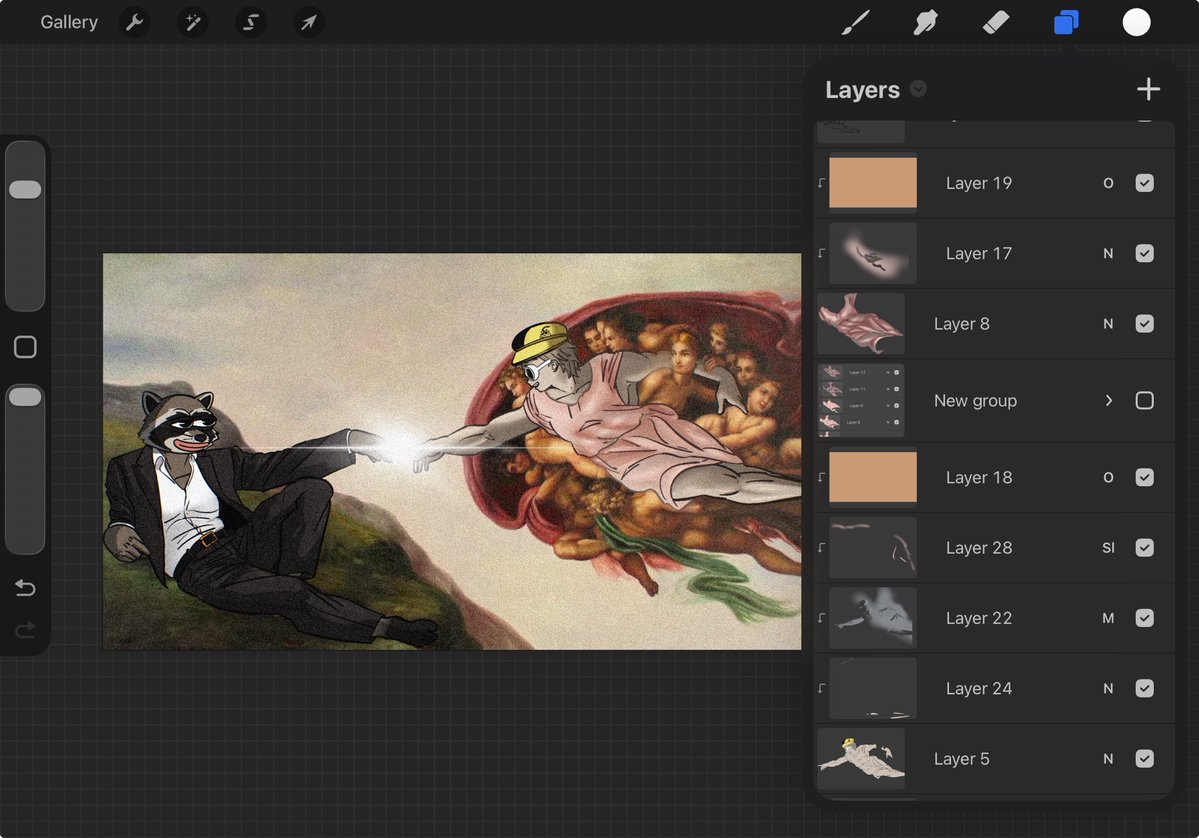
Task: Select Layer 5 figure thumbnail
Action: (x=861, y=758)
